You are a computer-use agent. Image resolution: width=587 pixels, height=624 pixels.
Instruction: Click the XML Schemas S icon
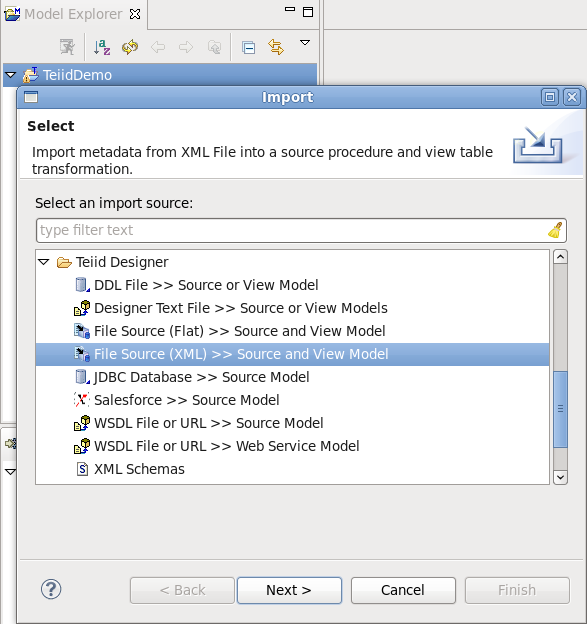[x=82, y=469]
